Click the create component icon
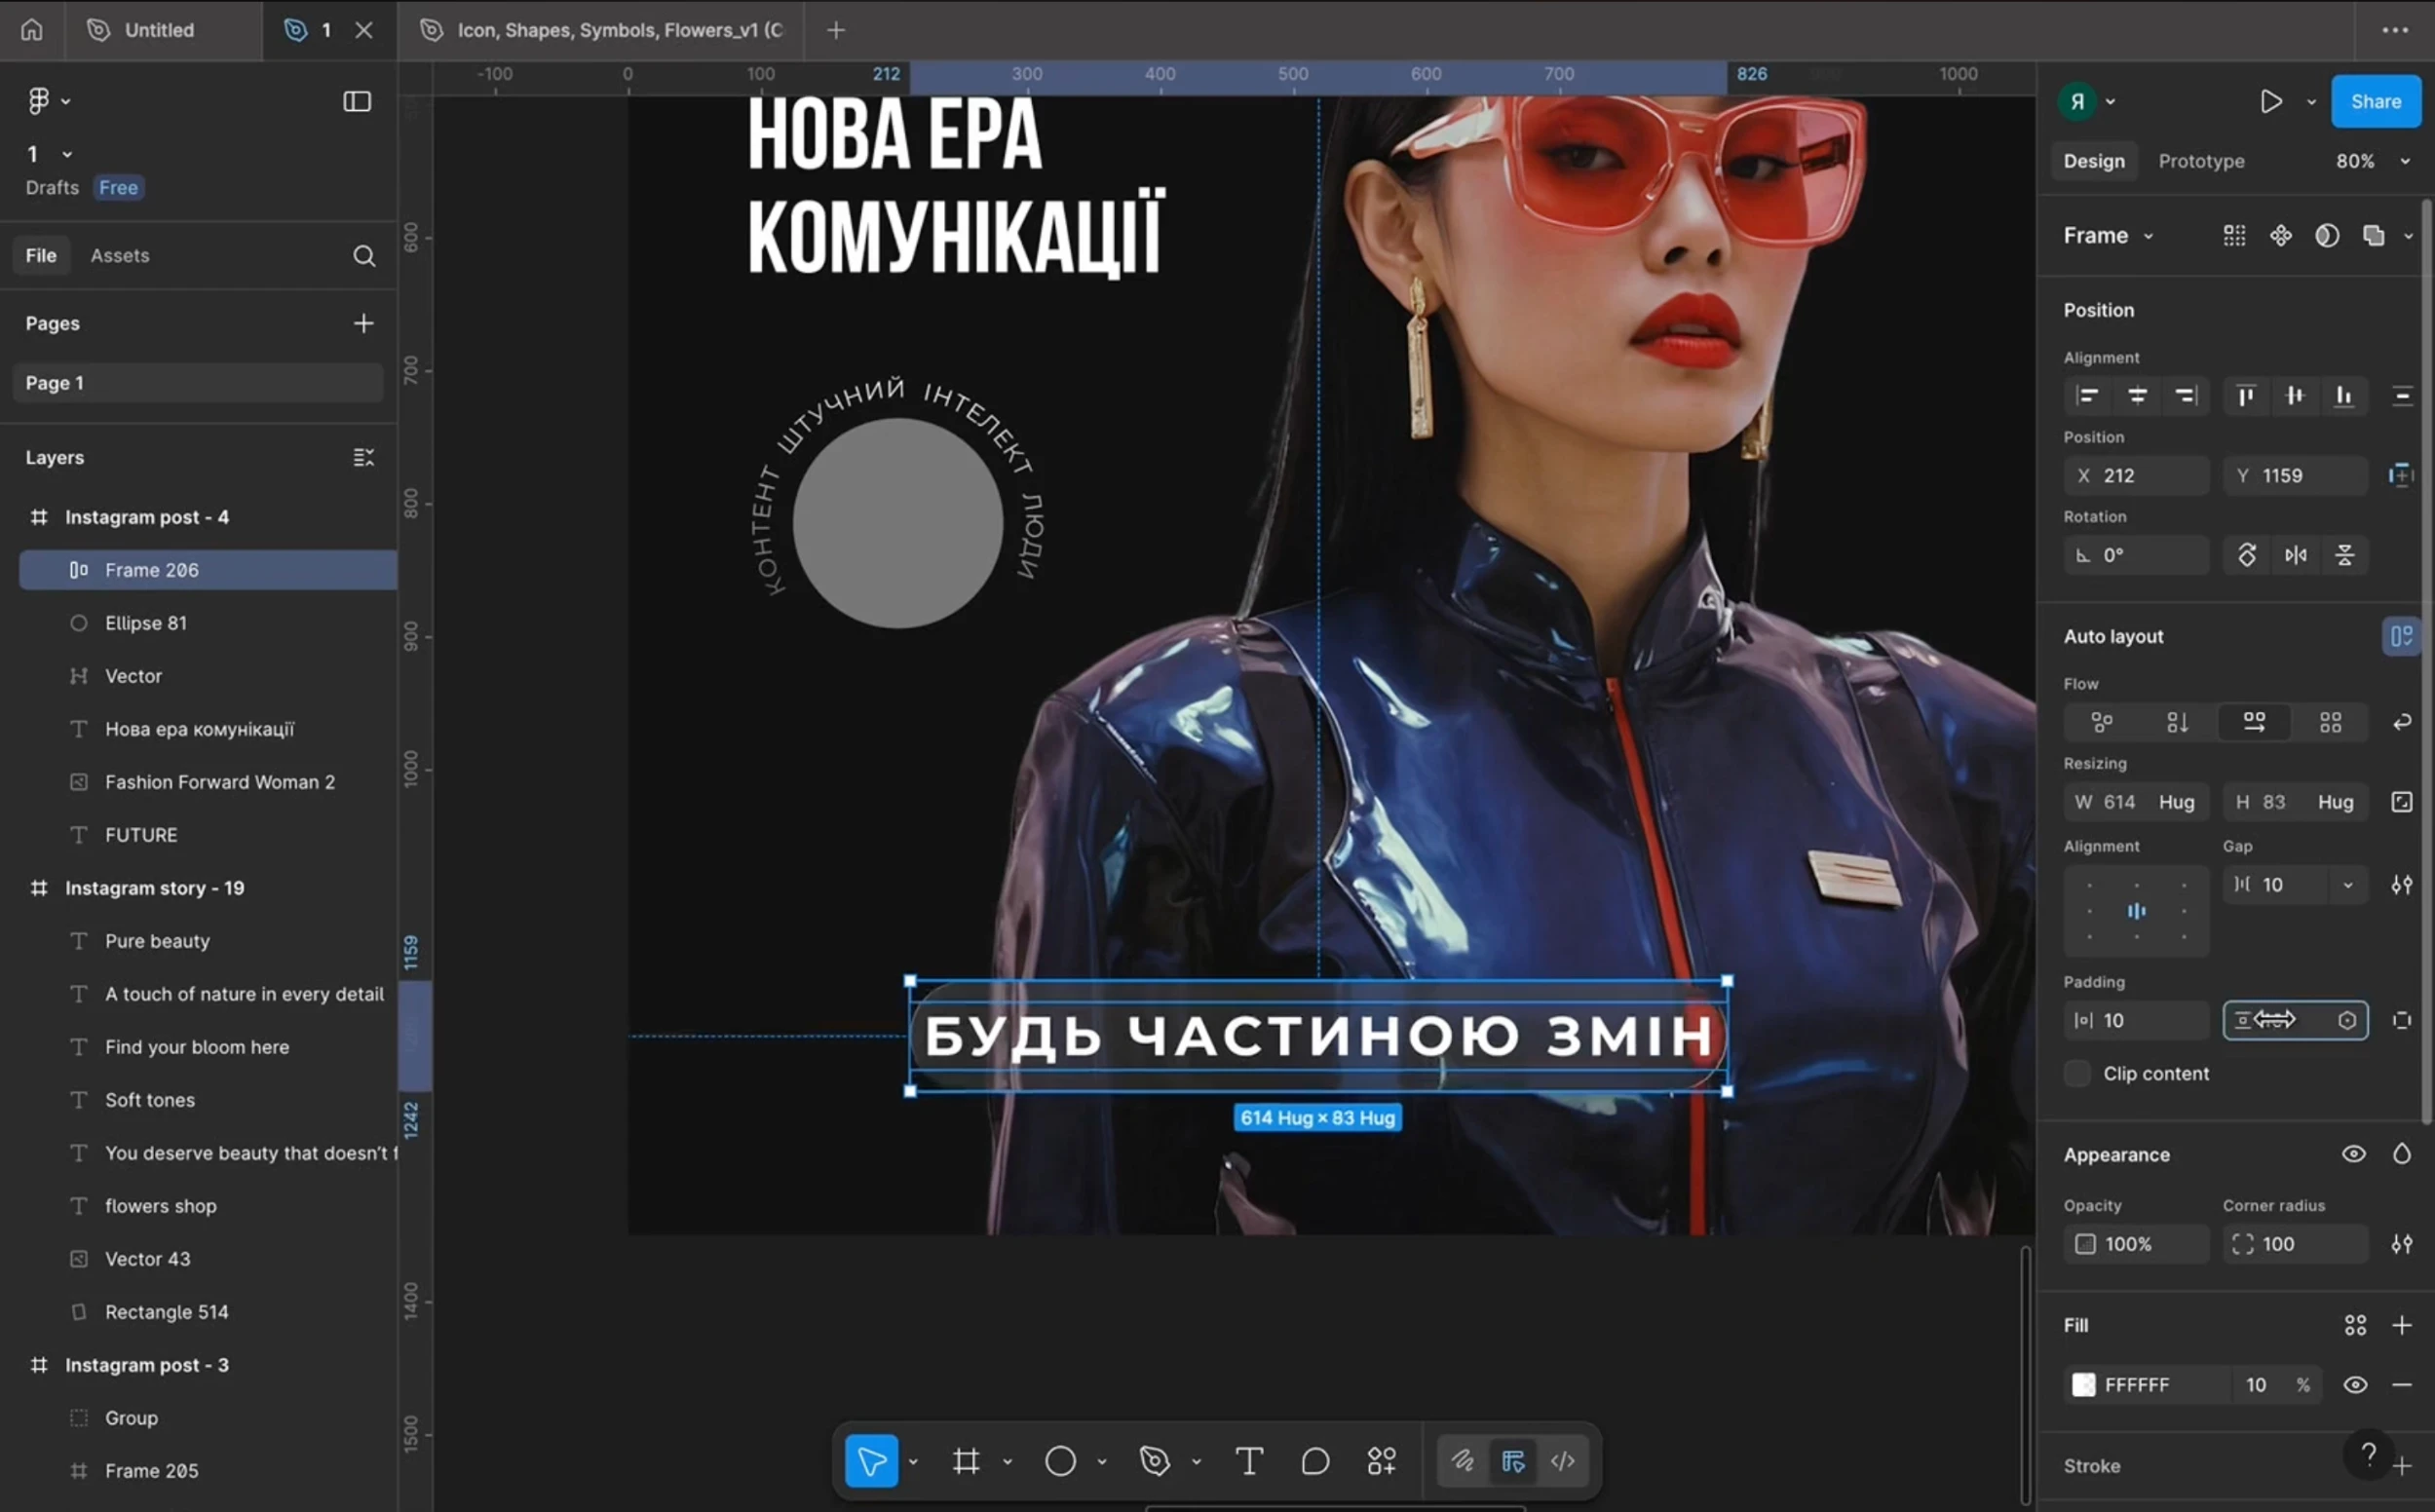 (2281, 235)
